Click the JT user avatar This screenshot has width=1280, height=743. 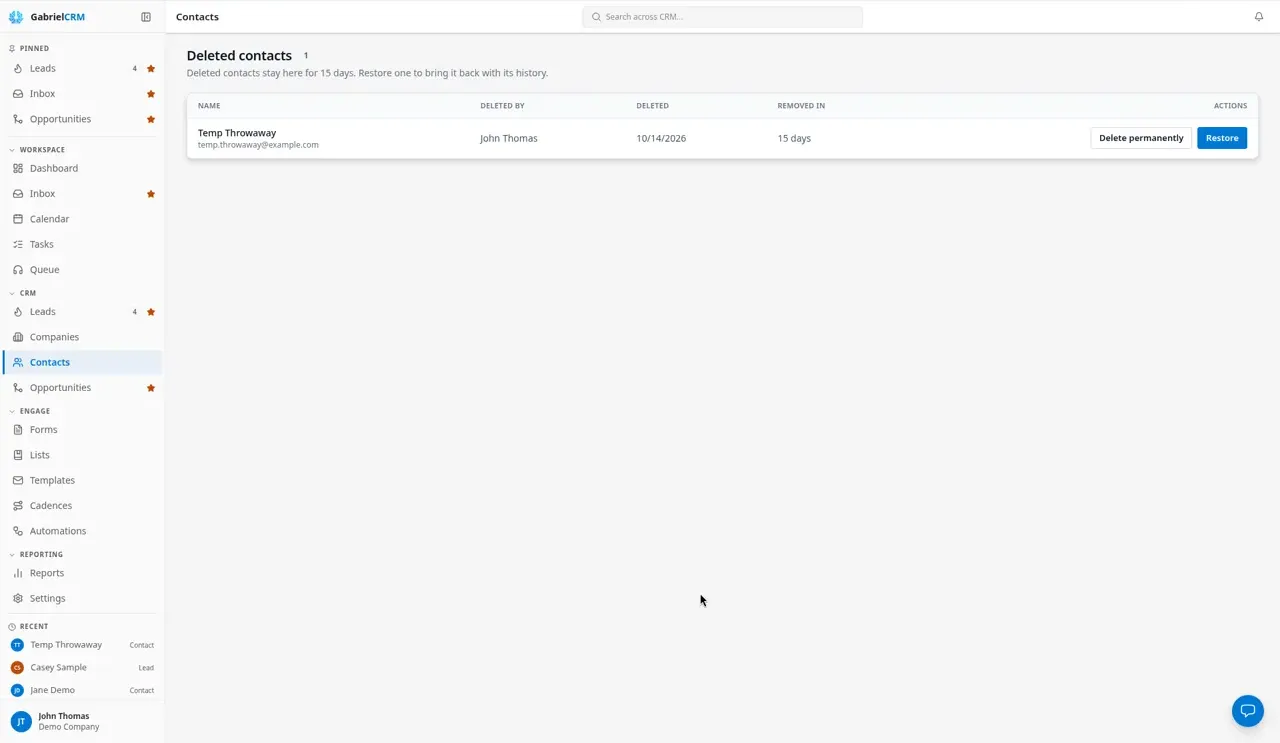pos(21,721)
